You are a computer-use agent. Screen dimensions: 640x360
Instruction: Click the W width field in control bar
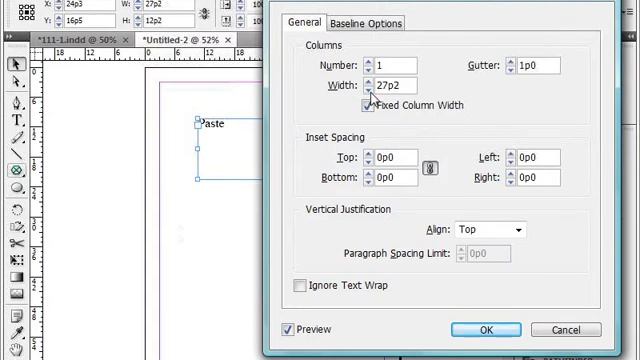(x=169, y=4)
